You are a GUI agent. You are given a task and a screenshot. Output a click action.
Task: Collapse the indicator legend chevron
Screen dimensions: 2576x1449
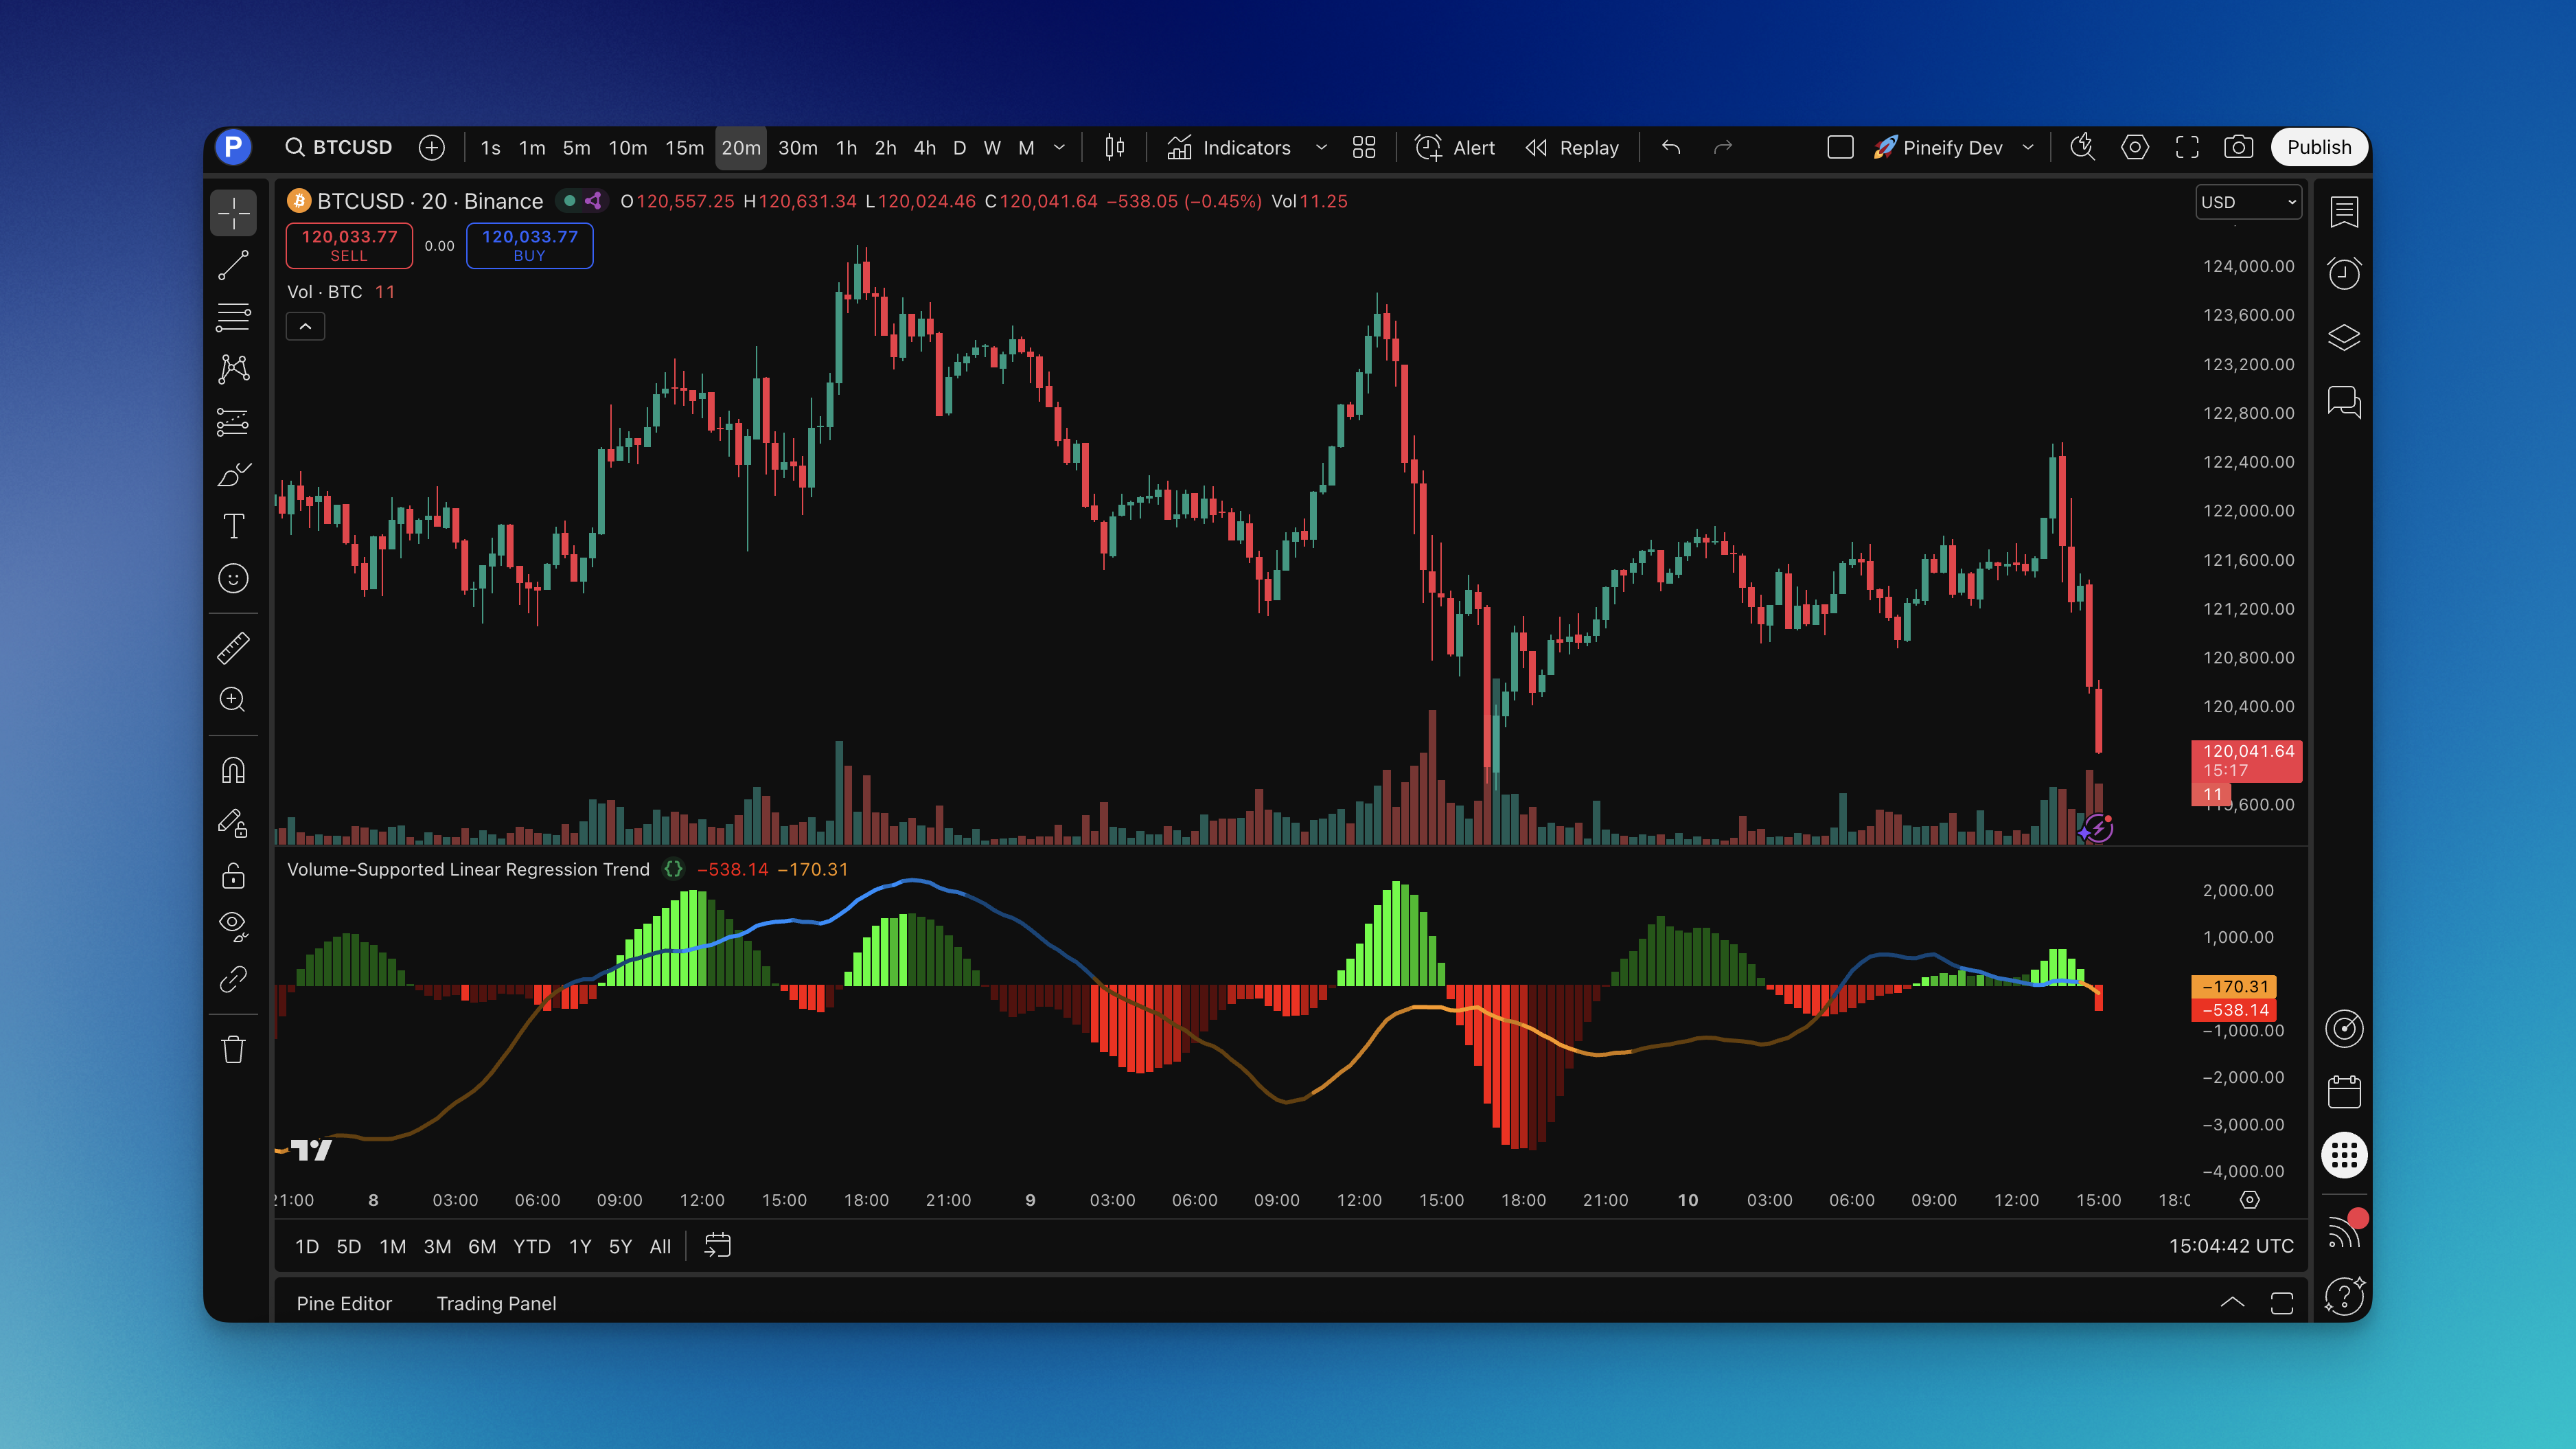point(305,327)
